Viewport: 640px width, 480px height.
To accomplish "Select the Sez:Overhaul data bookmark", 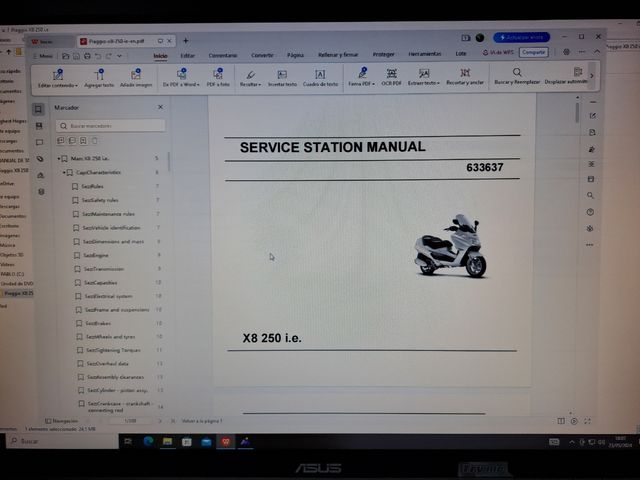I will coord(107,364).
